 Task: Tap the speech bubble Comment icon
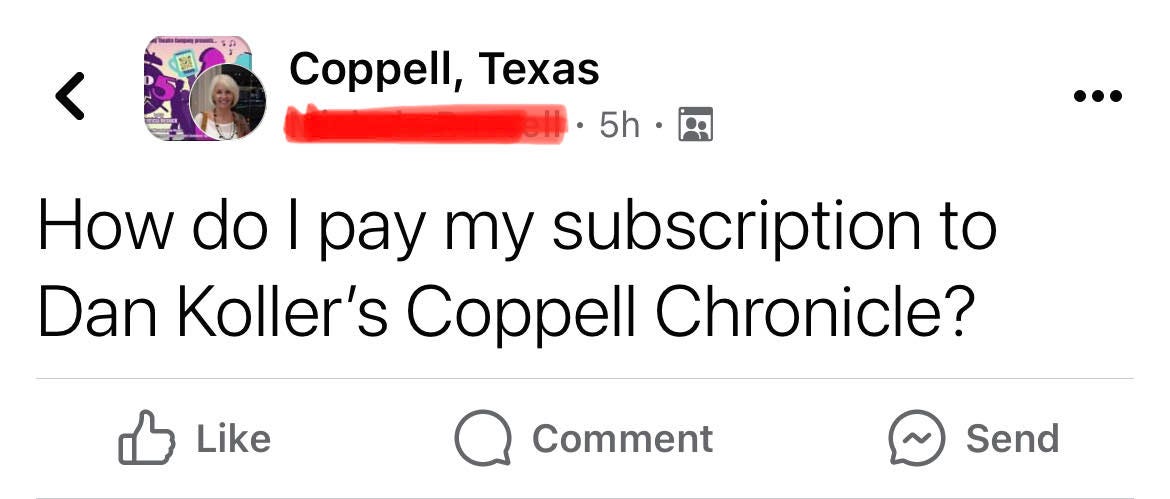pos(484,438)
